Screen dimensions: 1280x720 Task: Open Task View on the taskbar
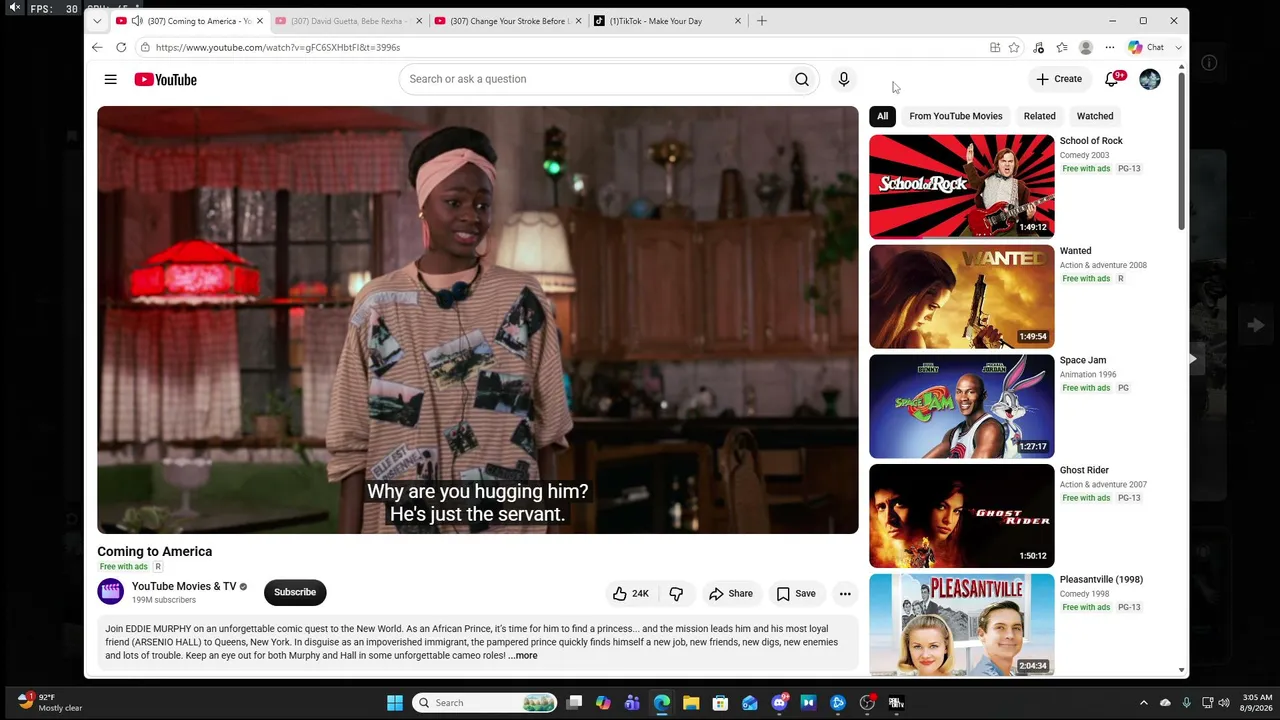click(x=574, y=703)
